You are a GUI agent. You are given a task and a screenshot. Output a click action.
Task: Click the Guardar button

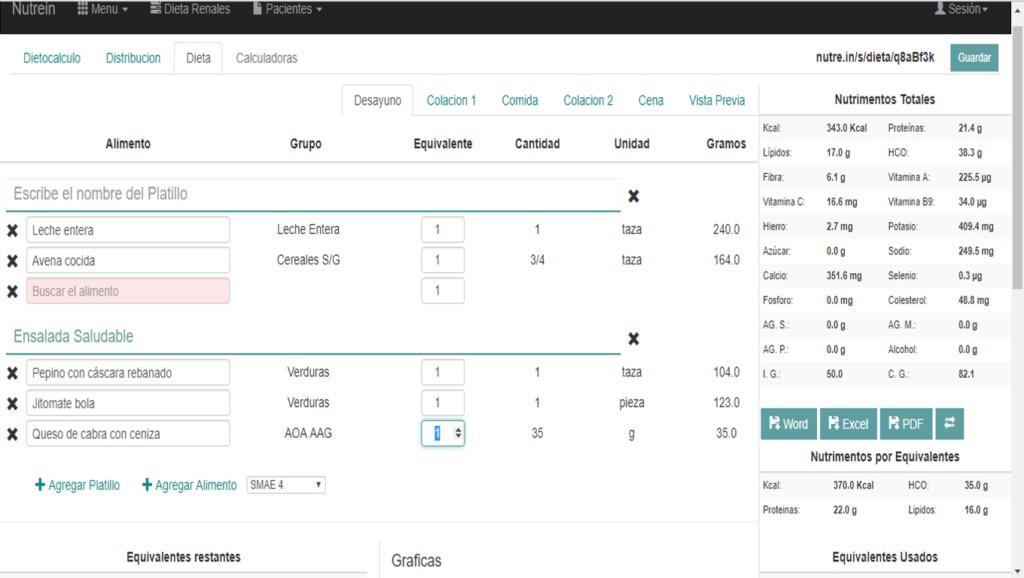[x=974, y=58]
